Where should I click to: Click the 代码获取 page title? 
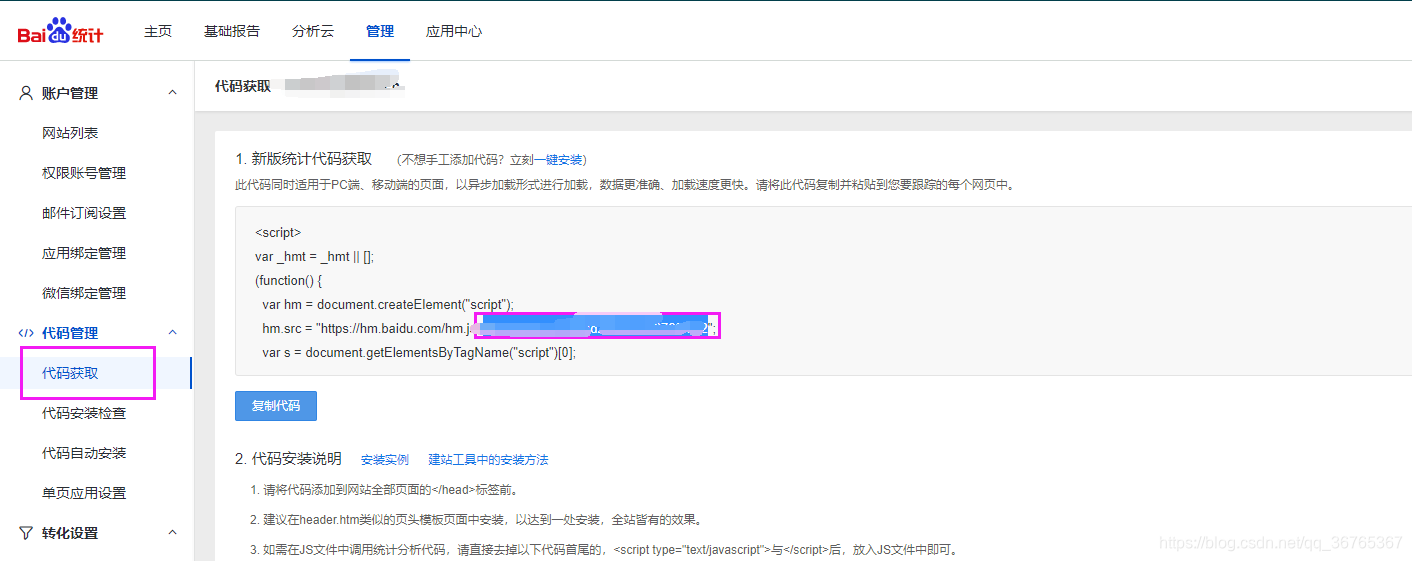(x=243, y=86)
